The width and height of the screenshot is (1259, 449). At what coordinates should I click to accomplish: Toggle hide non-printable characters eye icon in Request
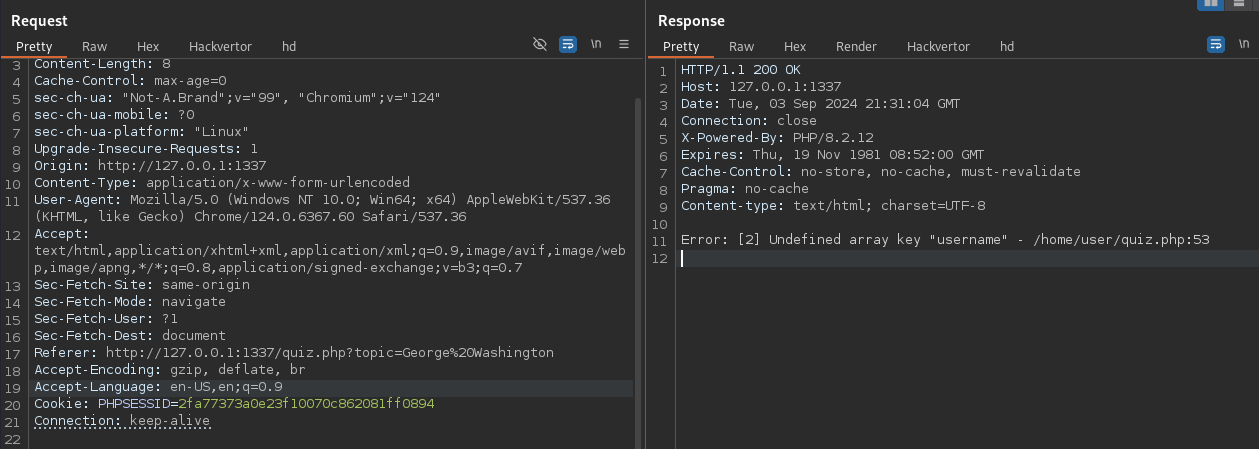540,44
